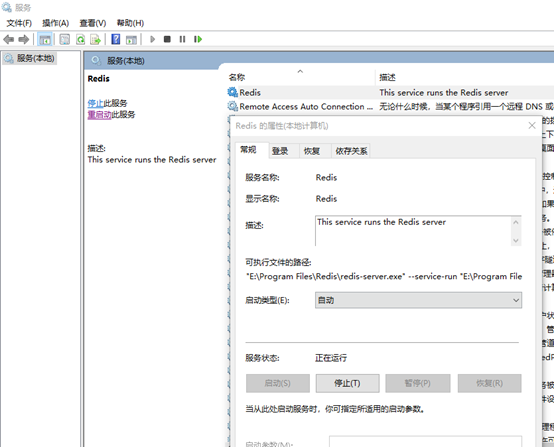Open the 操作(A) menu
This screenshot has width=554, height=447.
coord(55,23)
